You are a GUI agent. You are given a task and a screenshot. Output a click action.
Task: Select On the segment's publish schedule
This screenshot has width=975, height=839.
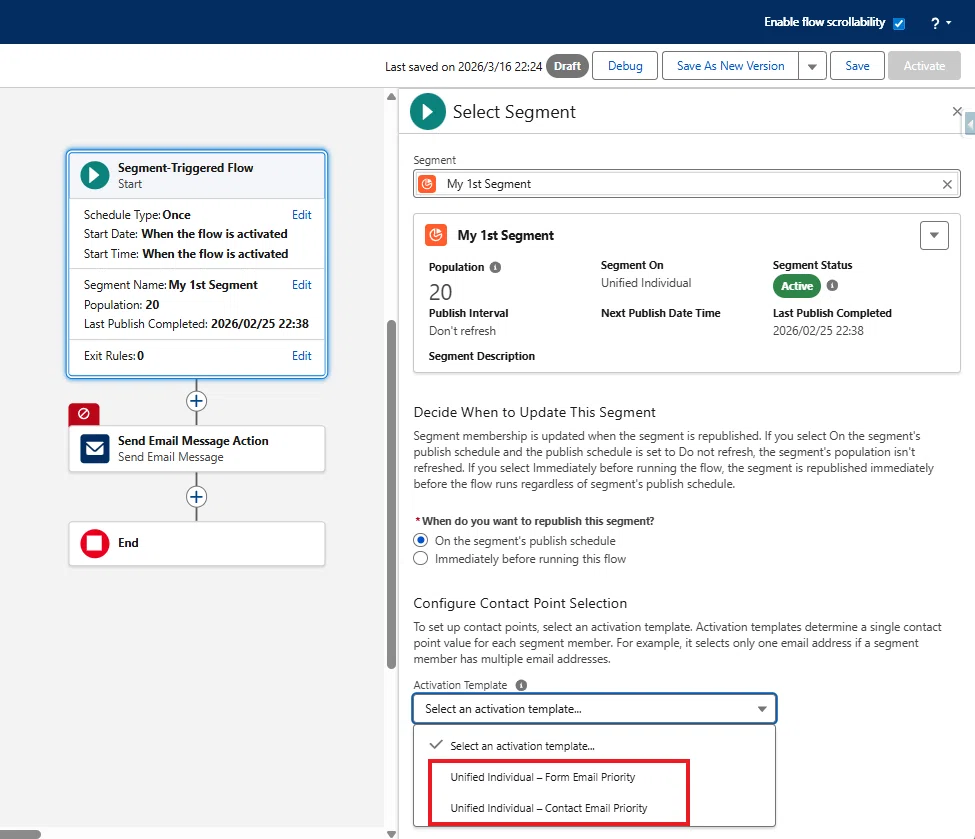(x=421, y=540)
